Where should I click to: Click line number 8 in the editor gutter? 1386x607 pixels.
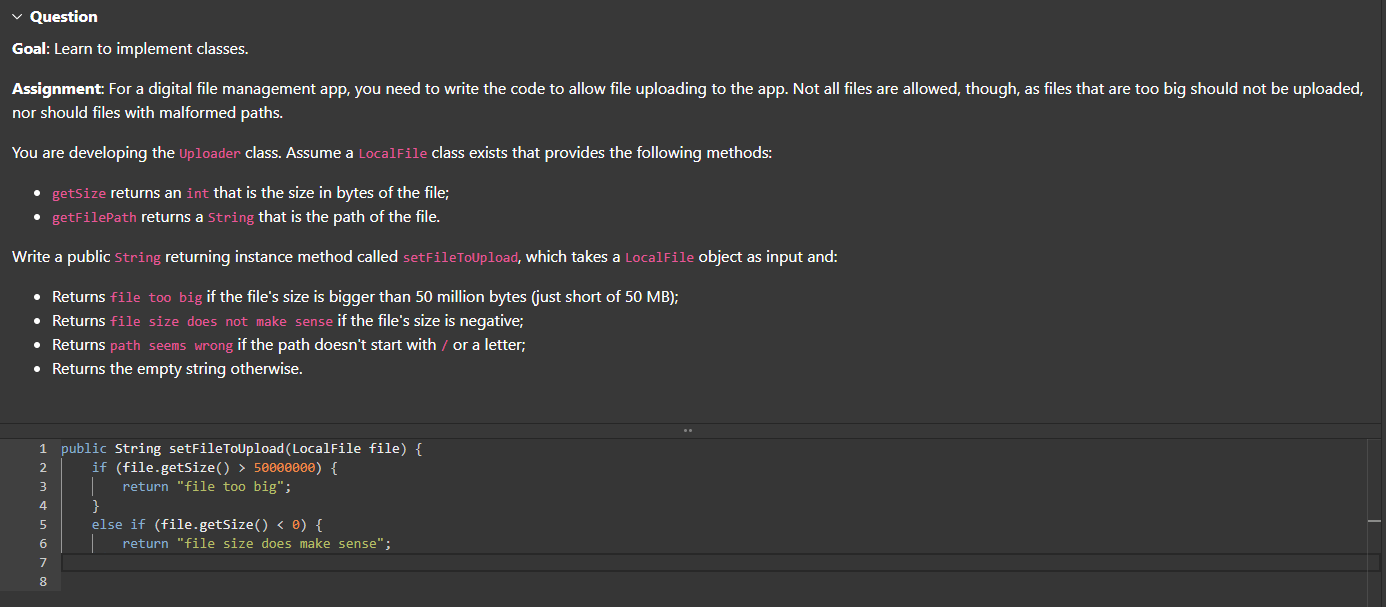point(43,582)
